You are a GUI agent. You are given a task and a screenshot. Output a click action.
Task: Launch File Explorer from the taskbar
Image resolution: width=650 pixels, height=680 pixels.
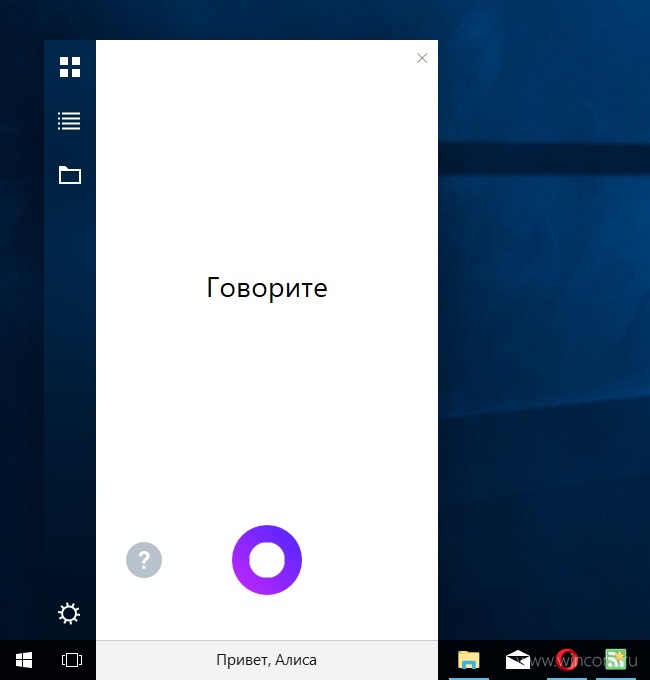click(x=468, y=660)
